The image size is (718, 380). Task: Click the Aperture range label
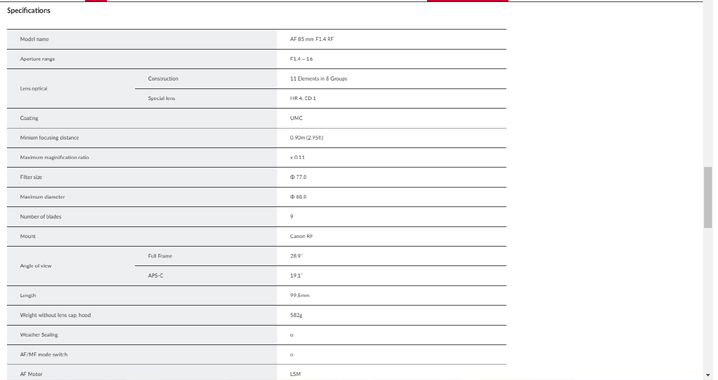coord(37,59)
